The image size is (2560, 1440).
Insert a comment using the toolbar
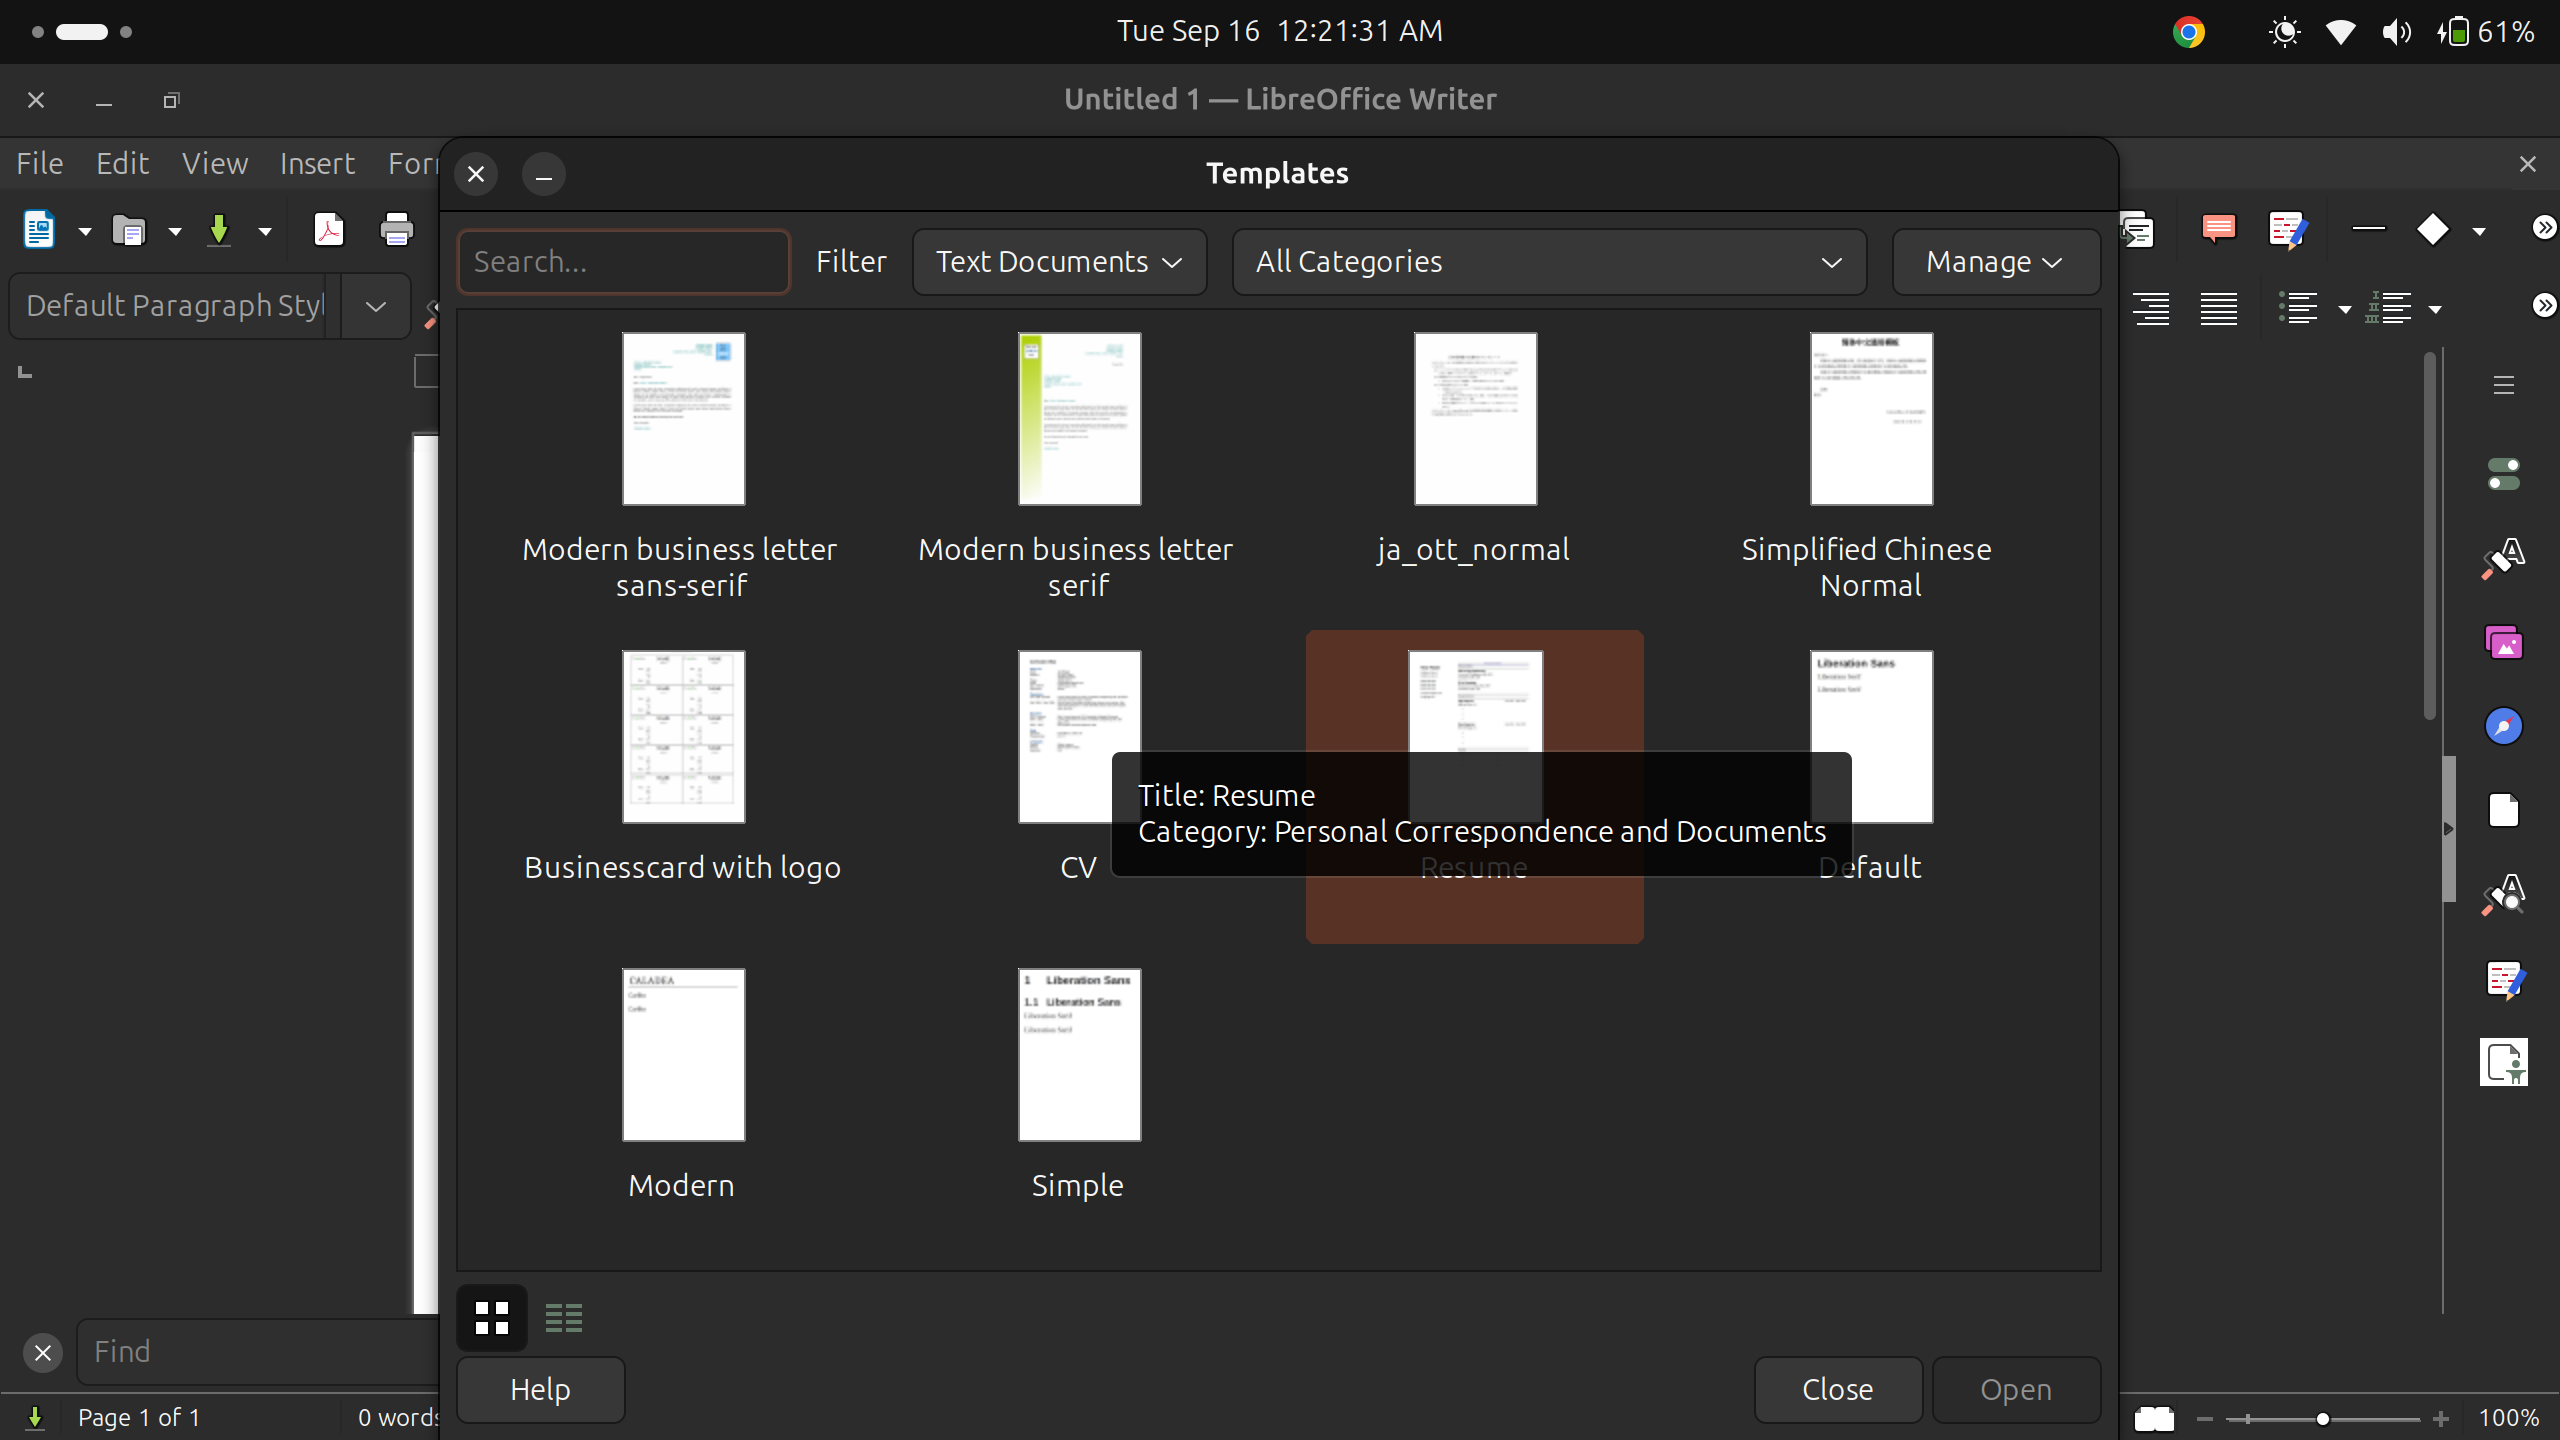pyautogui.click(x=2217, y=229)
